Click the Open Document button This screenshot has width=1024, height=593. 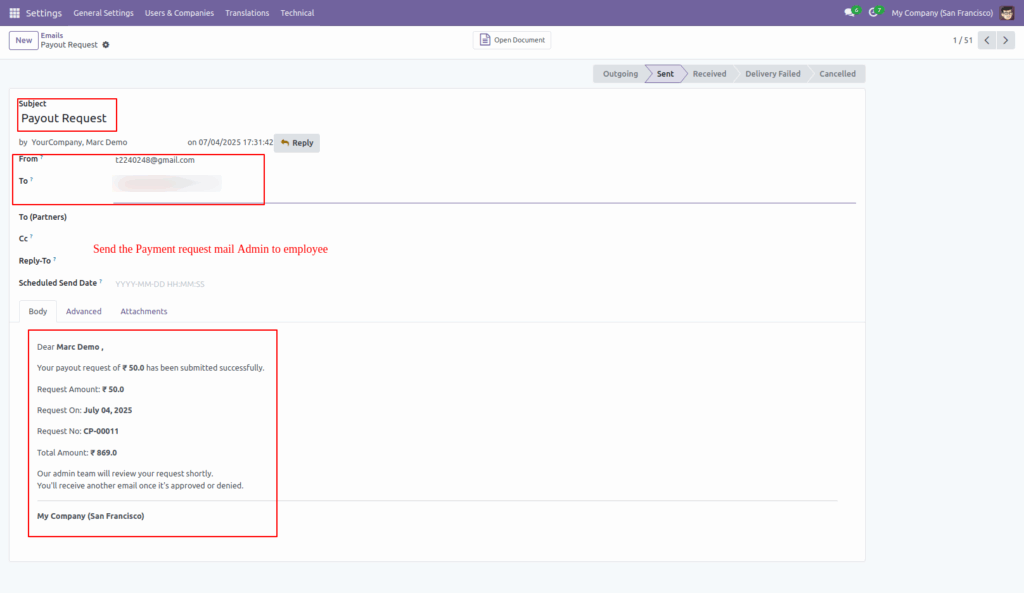(x=512, y=39)
